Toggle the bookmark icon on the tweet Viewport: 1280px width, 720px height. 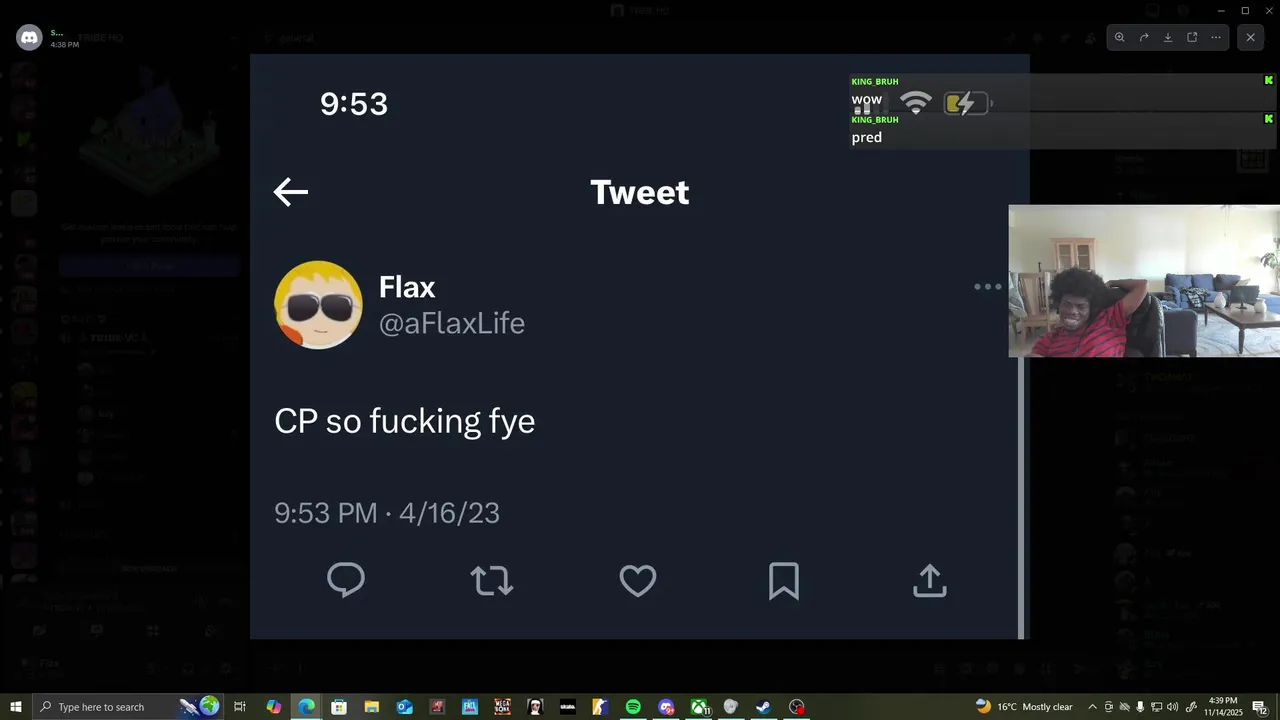pos(783,580)
